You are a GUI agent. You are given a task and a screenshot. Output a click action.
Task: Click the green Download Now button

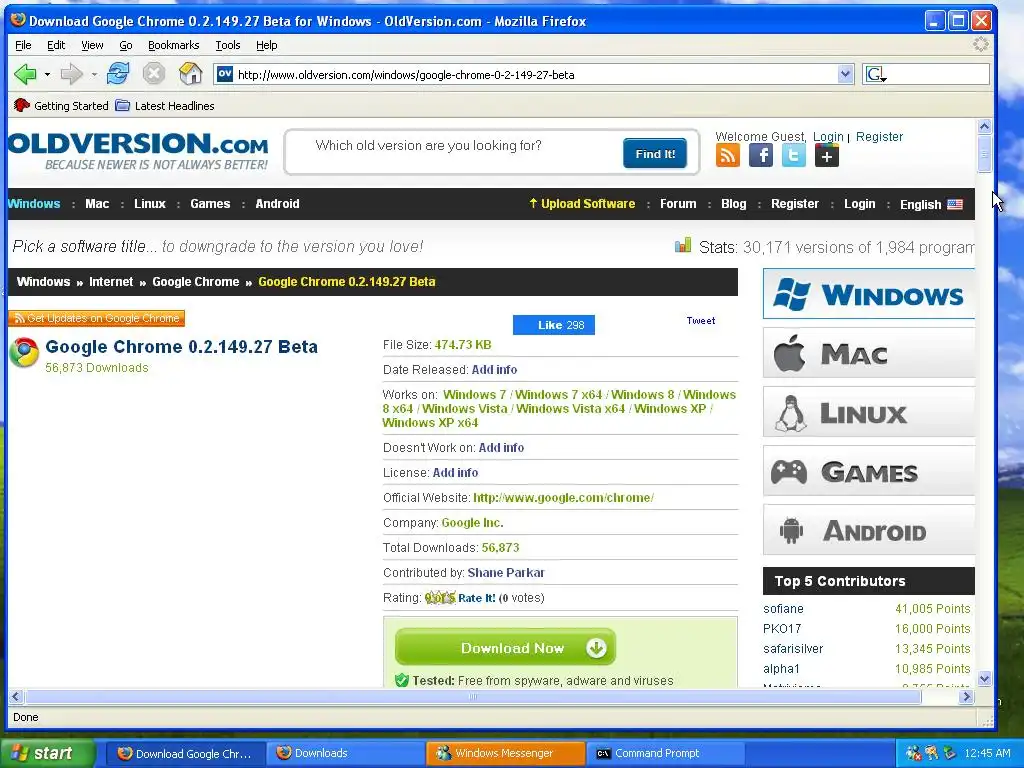coord(505,647)
